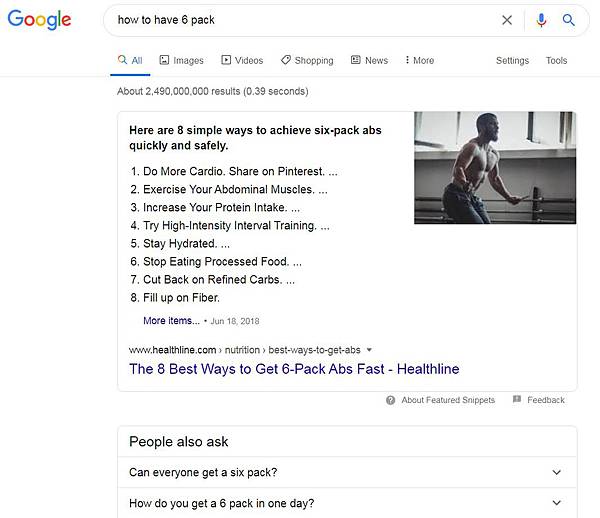Click inside the search input field
Image resolution: width=600 pixels, height=518 pixels.
(x=302, y=20)
